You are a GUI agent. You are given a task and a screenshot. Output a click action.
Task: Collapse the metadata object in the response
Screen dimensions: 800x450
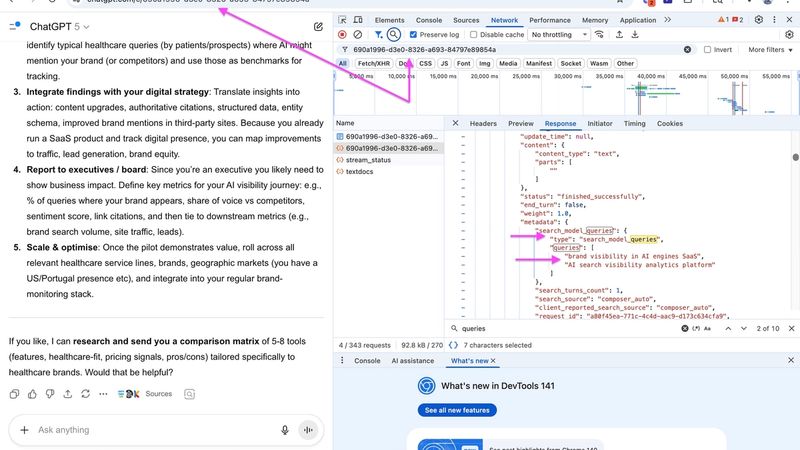[x=463, y=222]
